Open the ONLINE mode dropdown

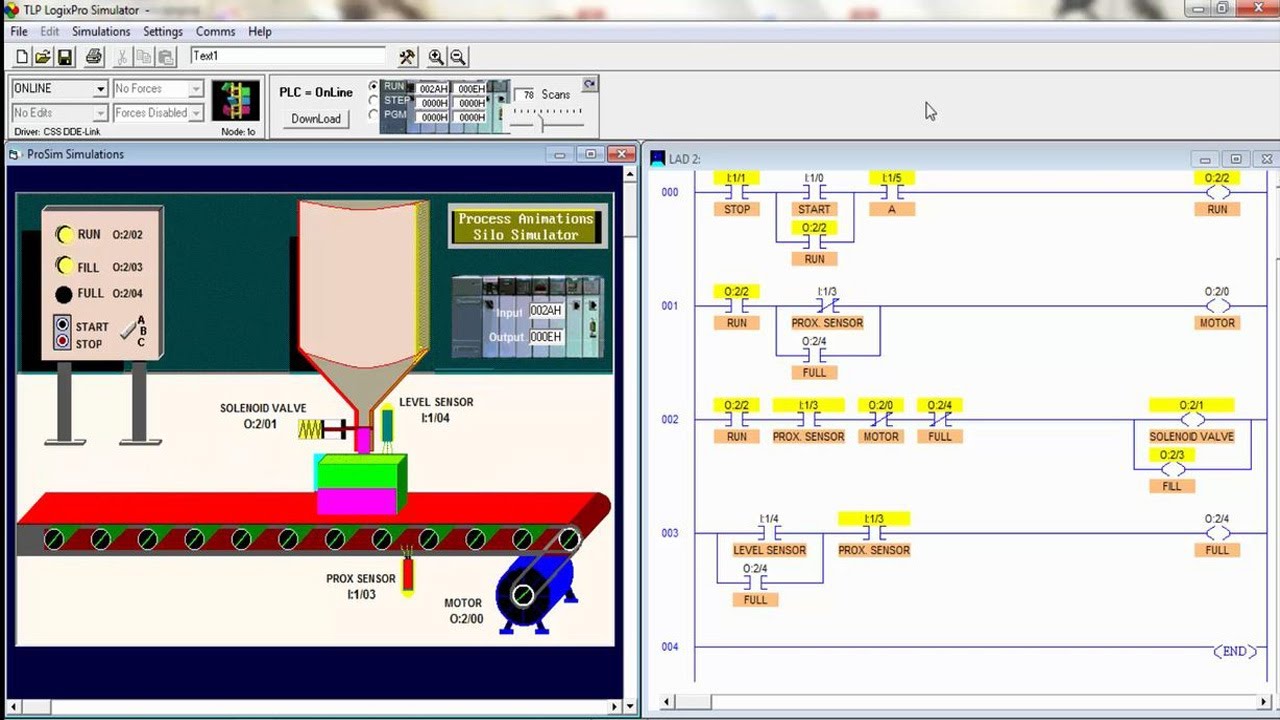[100, 89]
